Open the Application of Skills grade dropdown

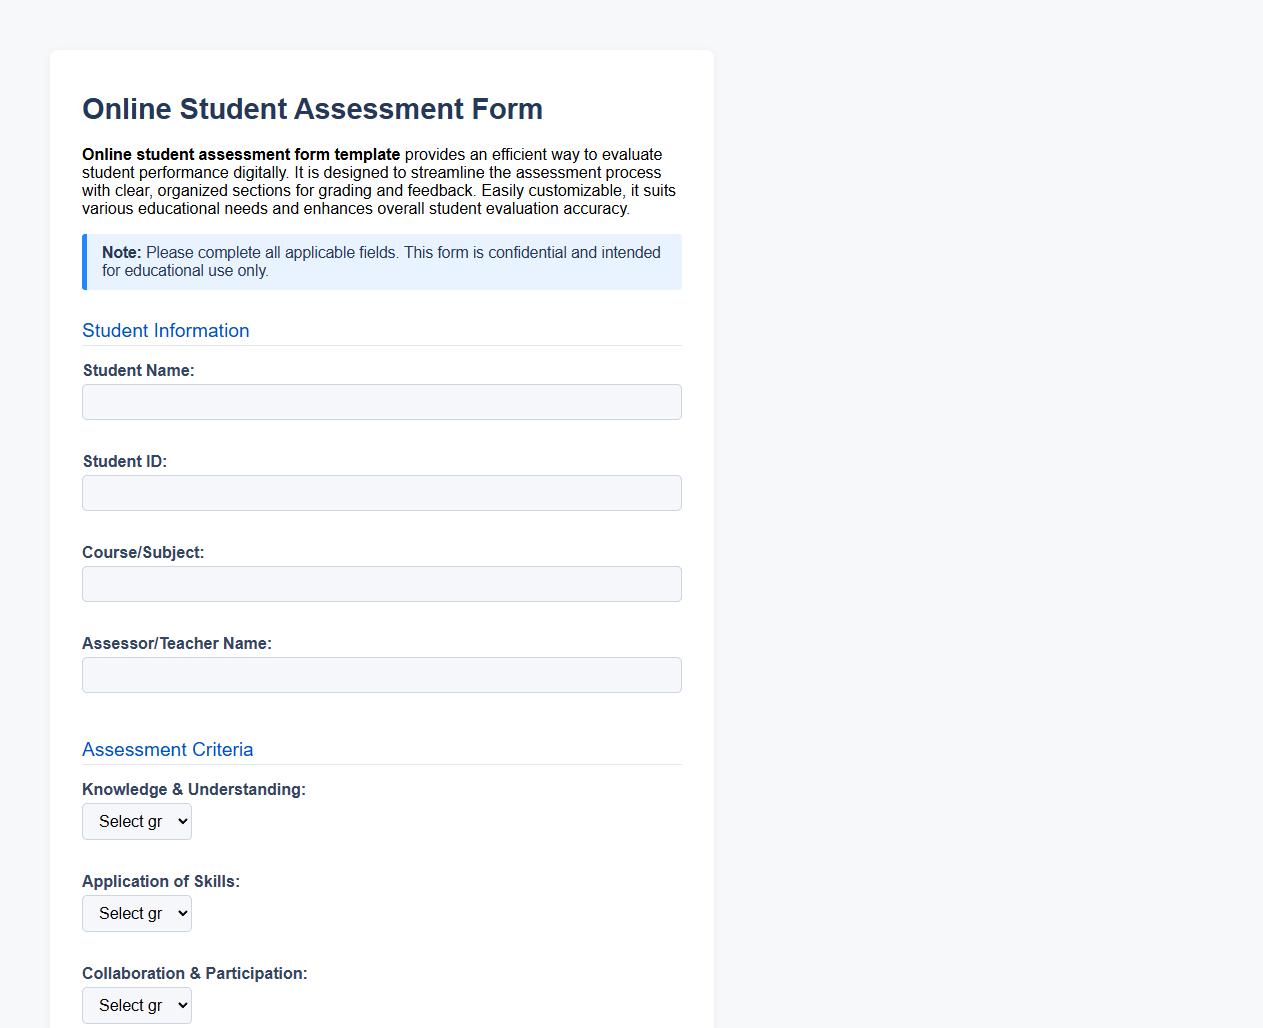pyautogui.click(x=137, y=913)
